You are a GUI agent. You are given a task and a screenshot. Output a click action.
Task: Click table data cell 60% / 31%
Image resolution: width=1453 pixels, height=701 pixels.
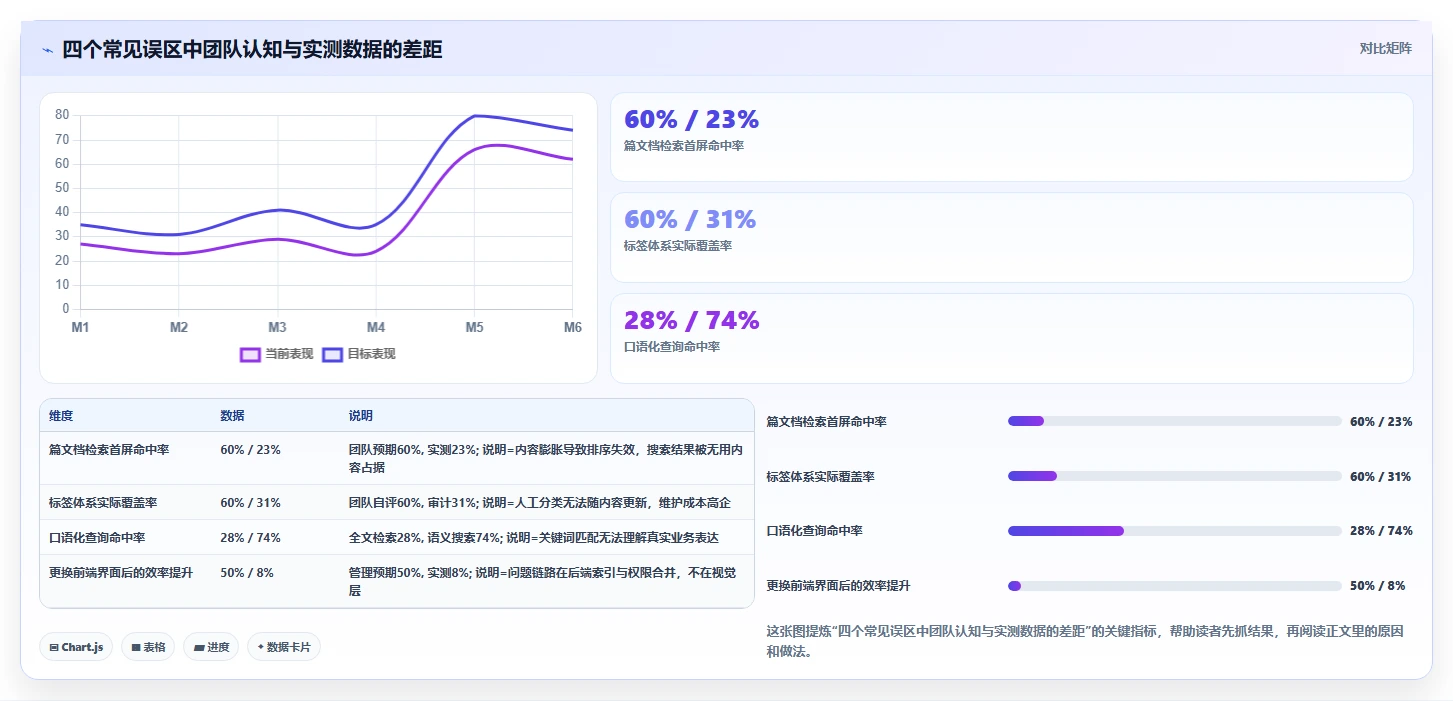250,502
